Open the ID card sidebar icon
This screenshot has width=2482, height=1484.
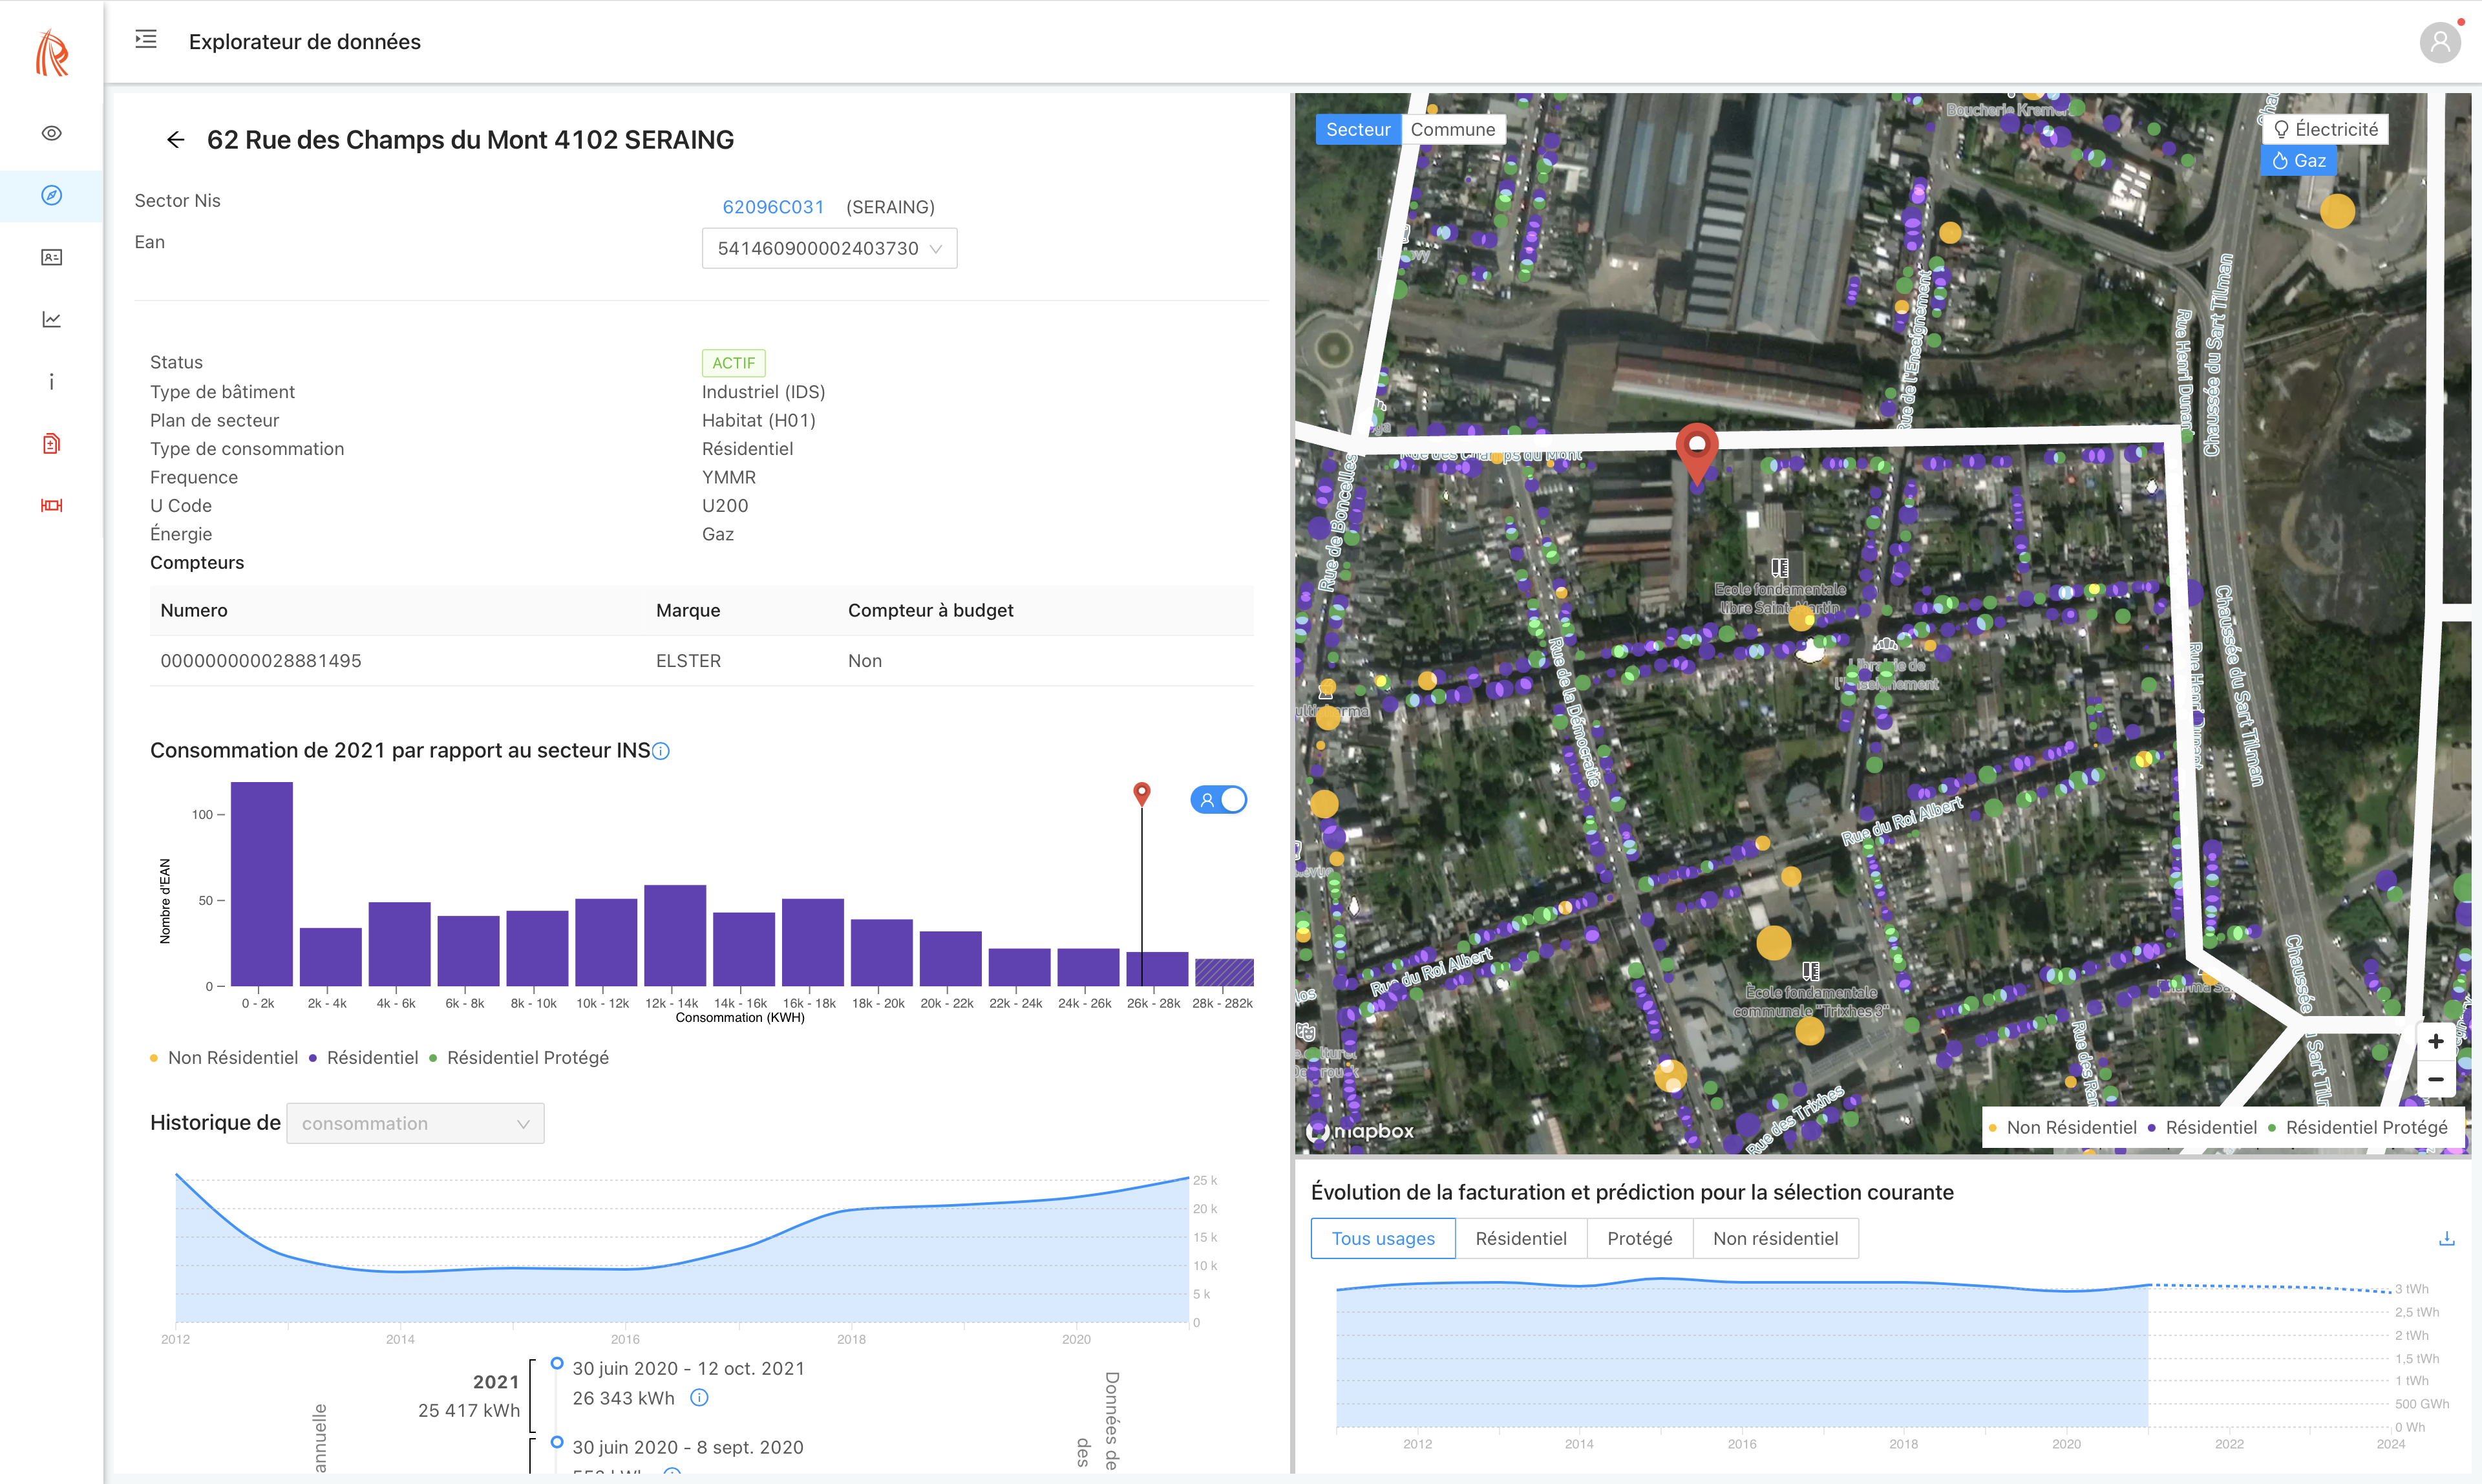tap(52, 257)
